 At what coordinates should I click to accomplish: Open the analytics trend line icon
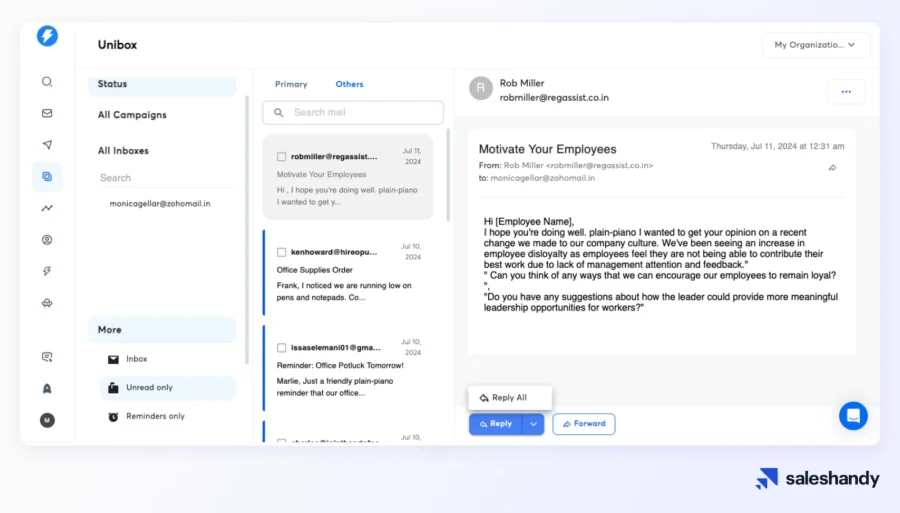click(47, 208)
